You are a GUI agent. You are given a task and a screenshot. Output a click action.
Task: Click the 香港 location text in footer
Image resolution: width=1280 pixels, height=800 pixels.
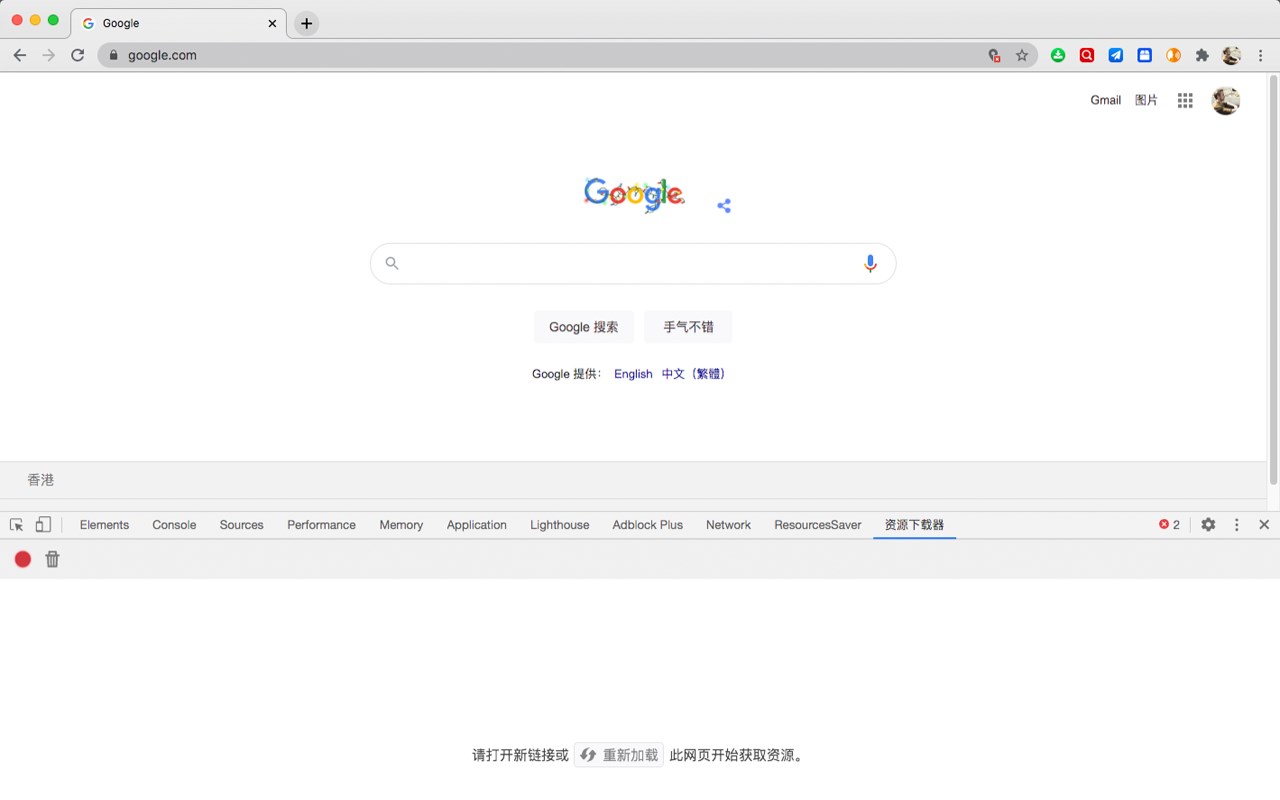coord(41,480)
